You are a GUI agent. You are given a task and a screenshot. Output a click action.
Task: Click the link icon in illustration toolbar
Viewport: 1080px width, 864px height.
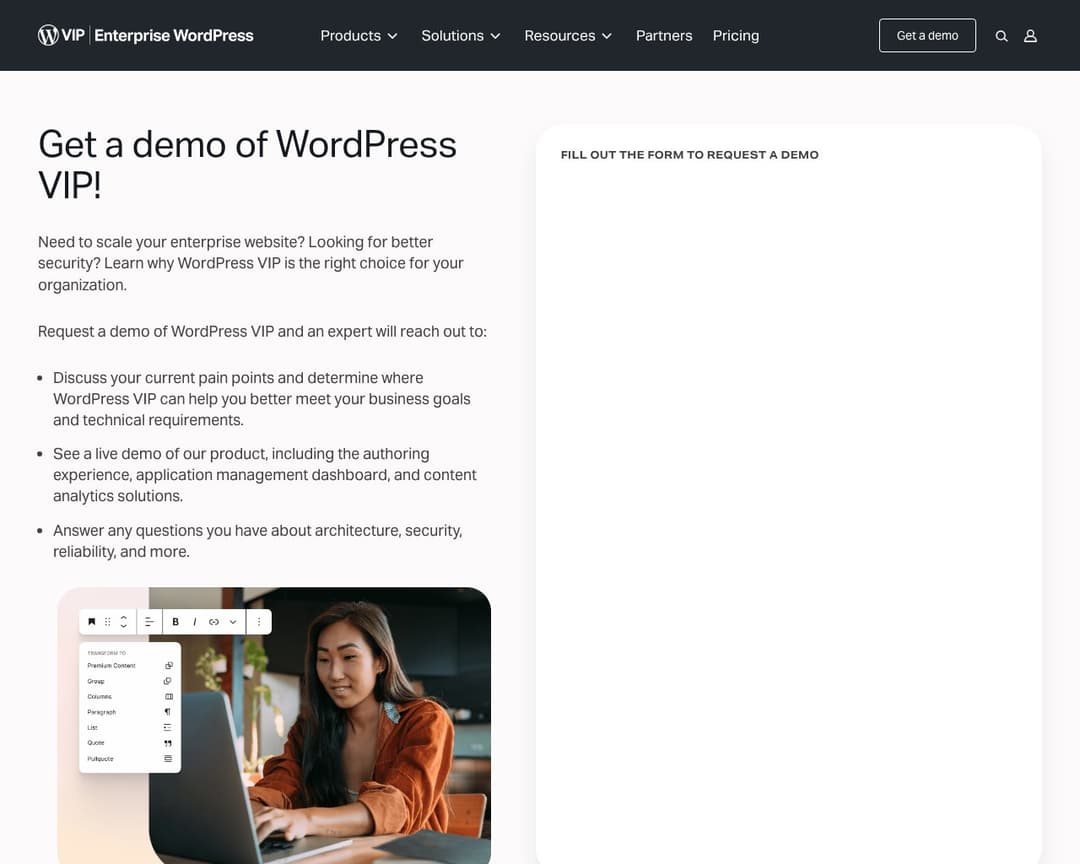tap(214, 622)
